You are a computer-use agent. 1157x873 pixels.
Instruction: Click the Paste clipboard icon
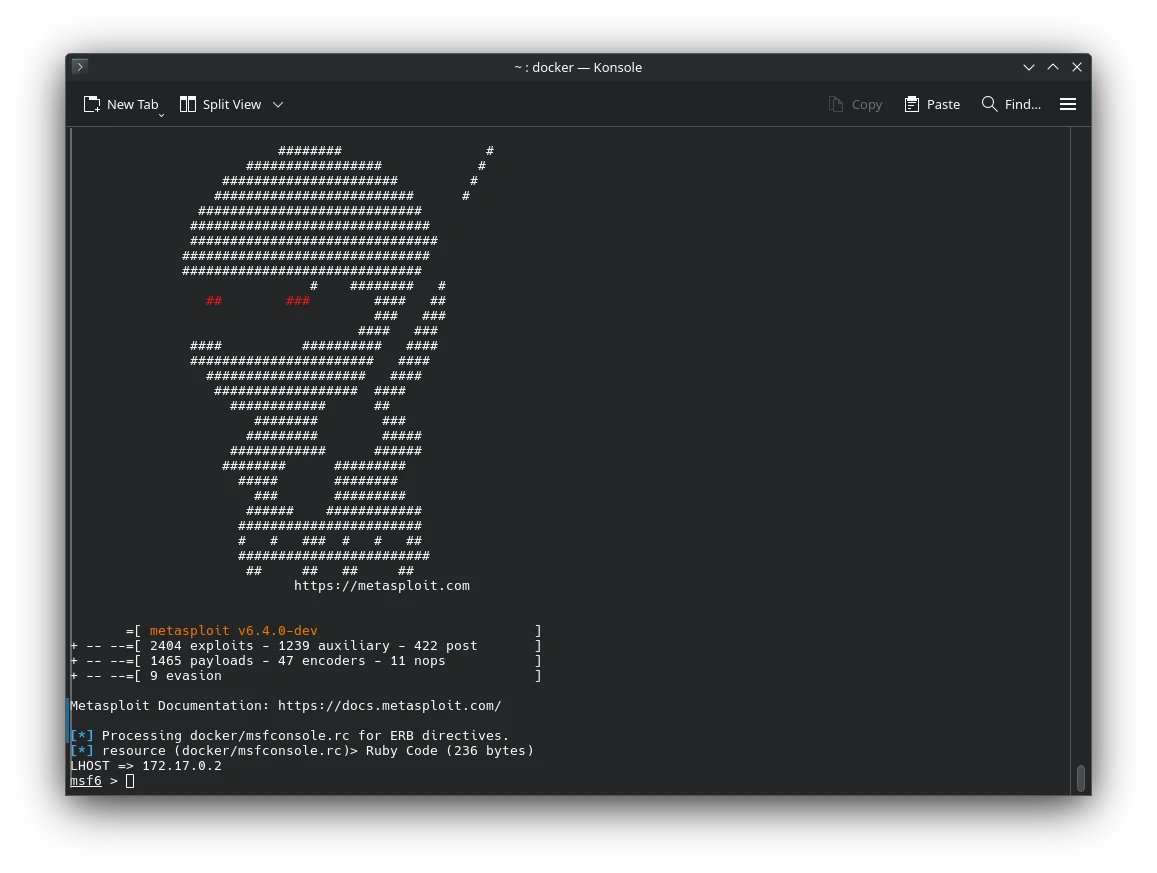[x=912, y=104]
